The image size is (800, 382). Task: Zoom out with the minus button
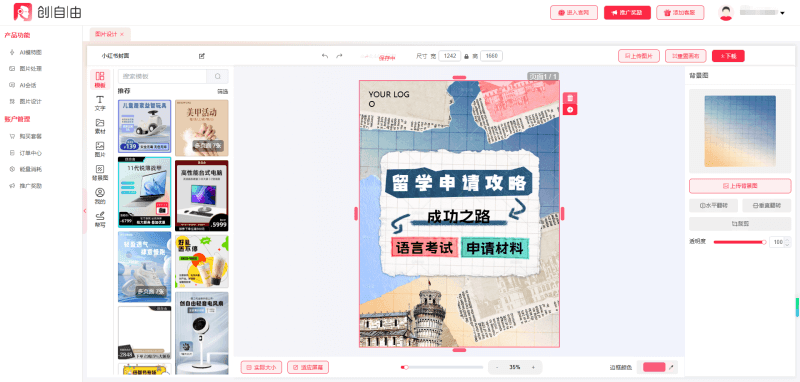[x=497, y=367]
